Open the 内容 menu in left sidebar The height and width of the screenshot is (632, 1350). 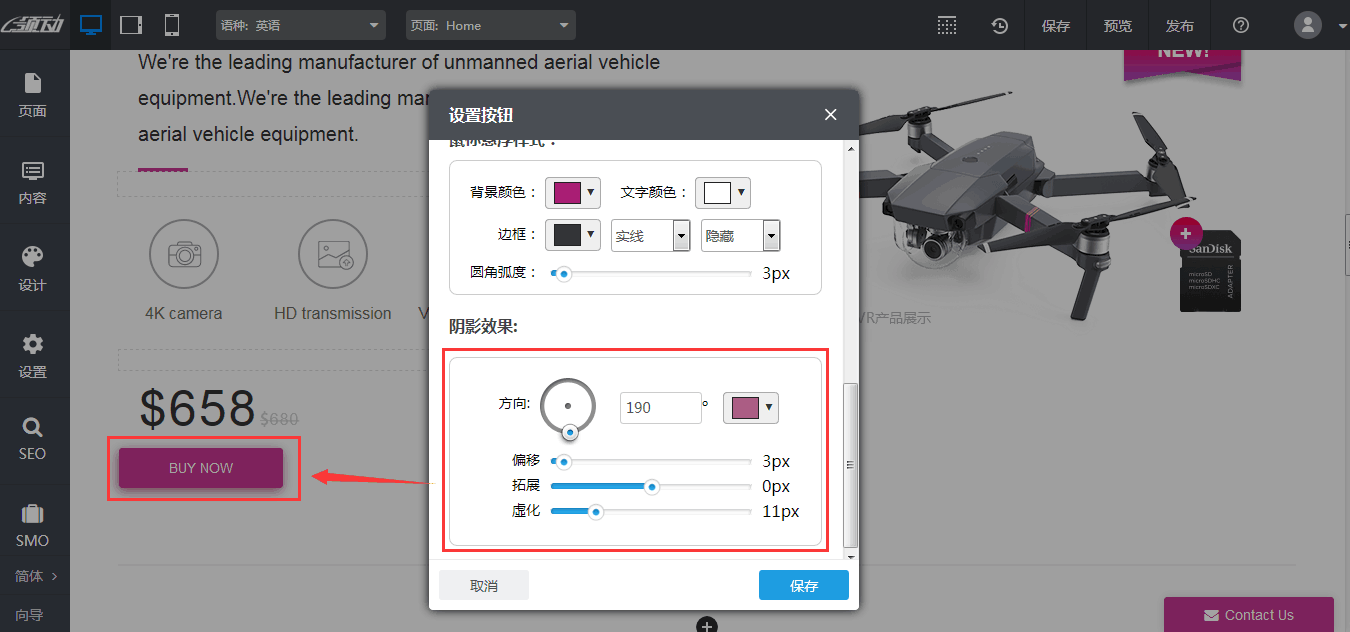click(34, 182)
